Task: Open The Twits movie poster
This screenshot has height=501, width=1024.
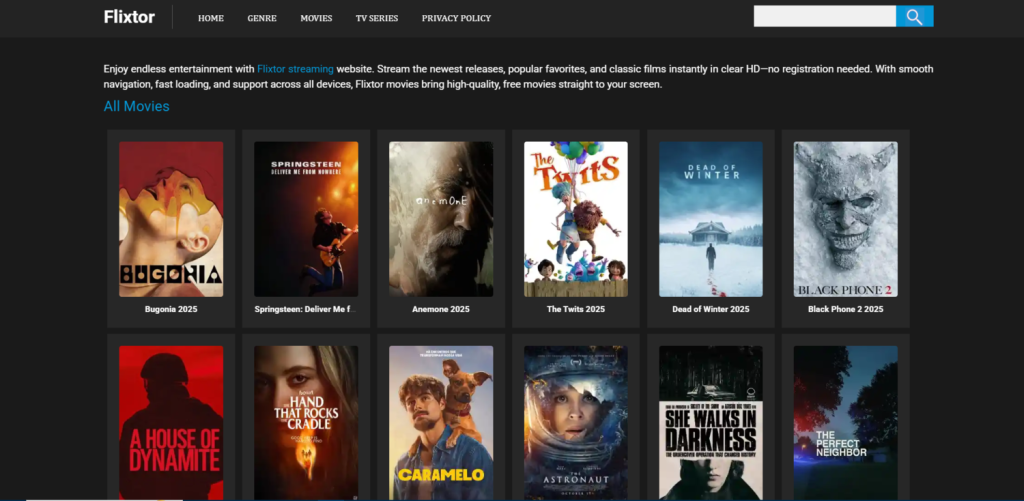Action: tap(576, 219)
